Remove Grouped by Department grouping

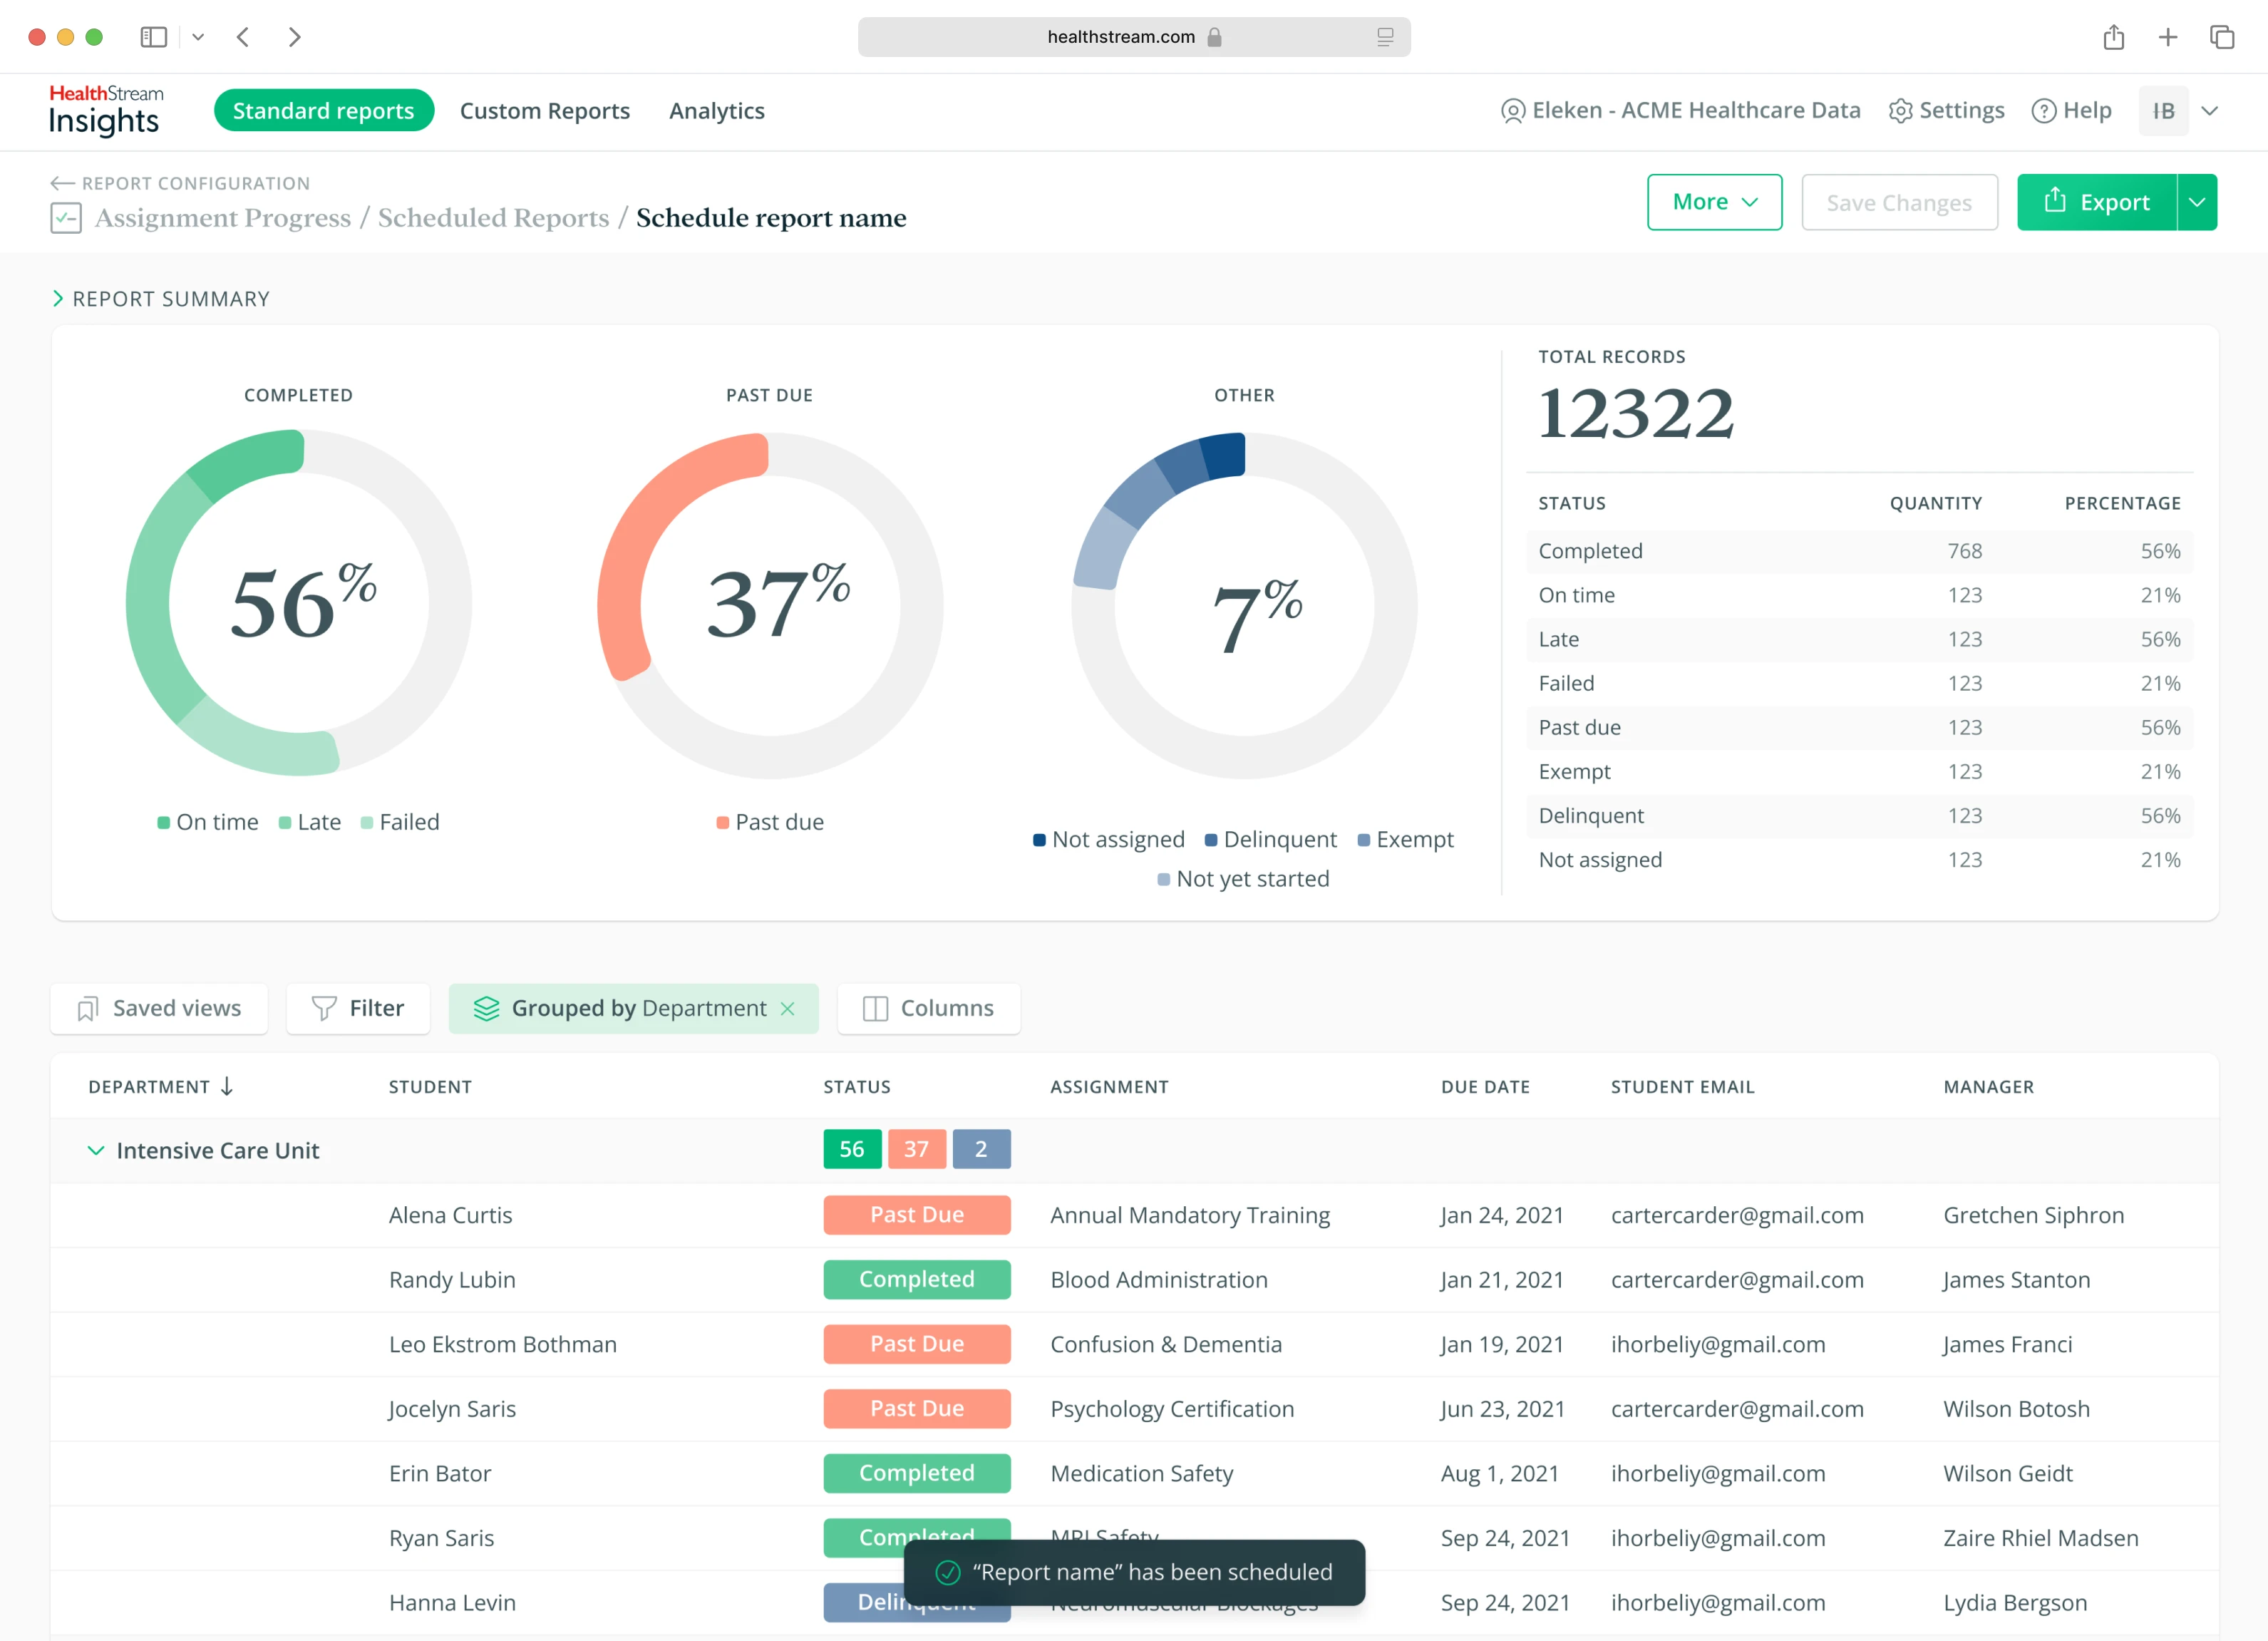coord(788,1008)
